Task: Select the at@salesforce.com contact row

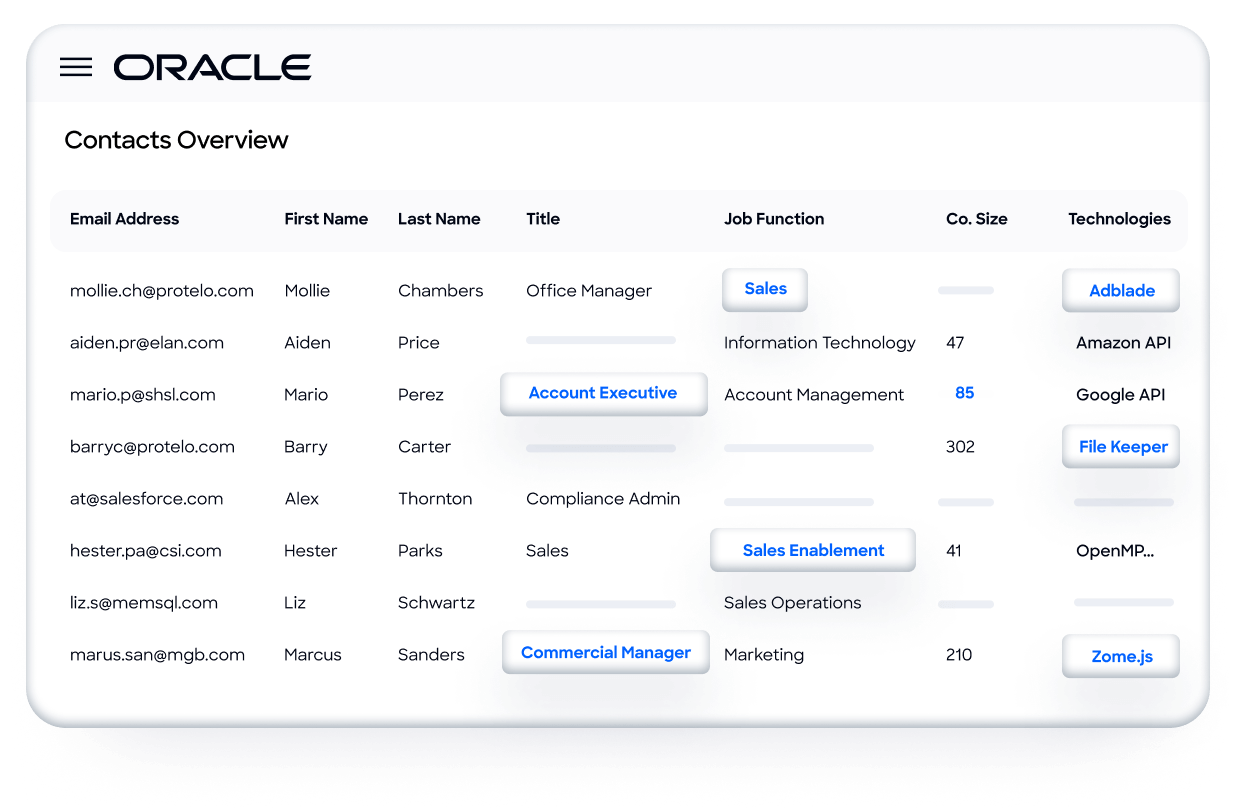Action: point(620,499)
